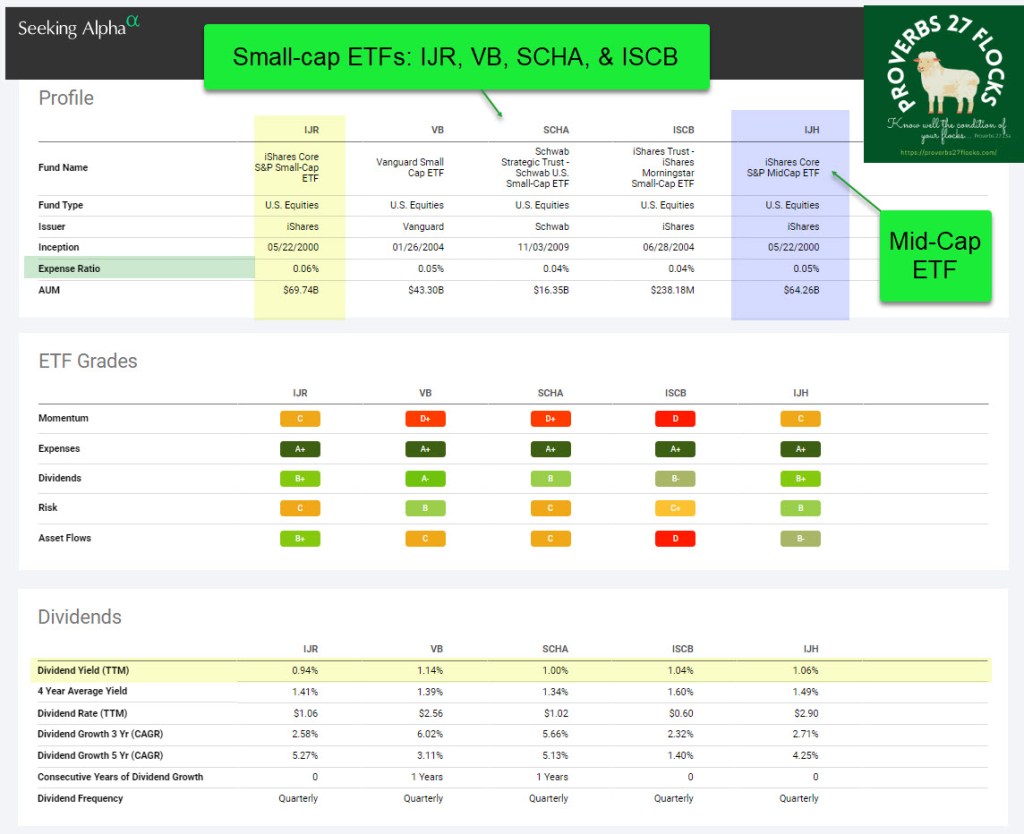
Task: Select IJH's Risk grade B badge
Action: tap(800, 509)
